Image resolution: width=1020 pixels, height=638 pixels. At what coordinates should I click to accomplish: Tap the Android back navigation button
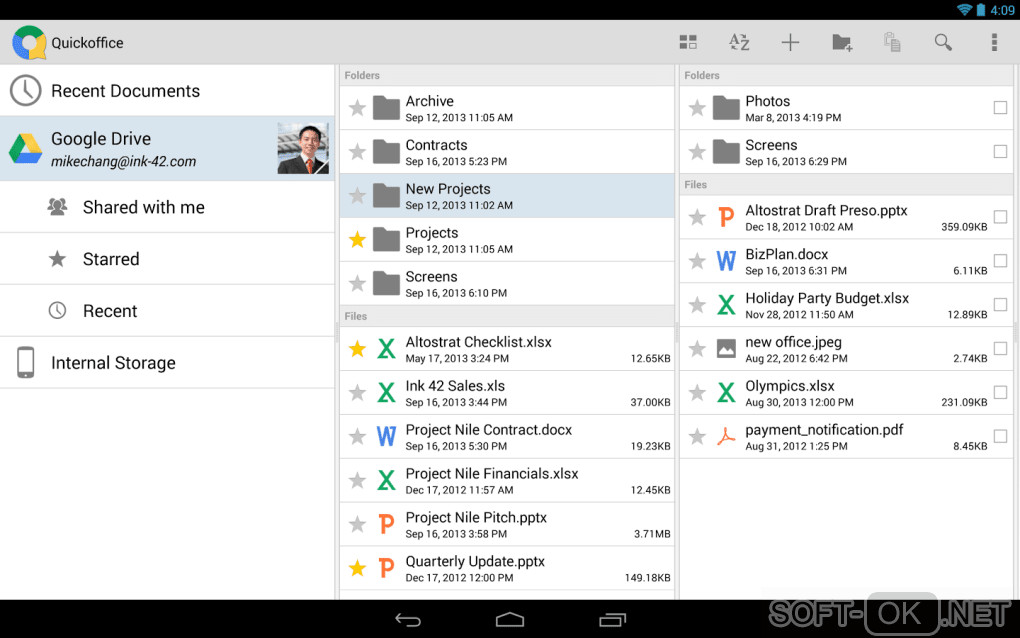point(408,620)
